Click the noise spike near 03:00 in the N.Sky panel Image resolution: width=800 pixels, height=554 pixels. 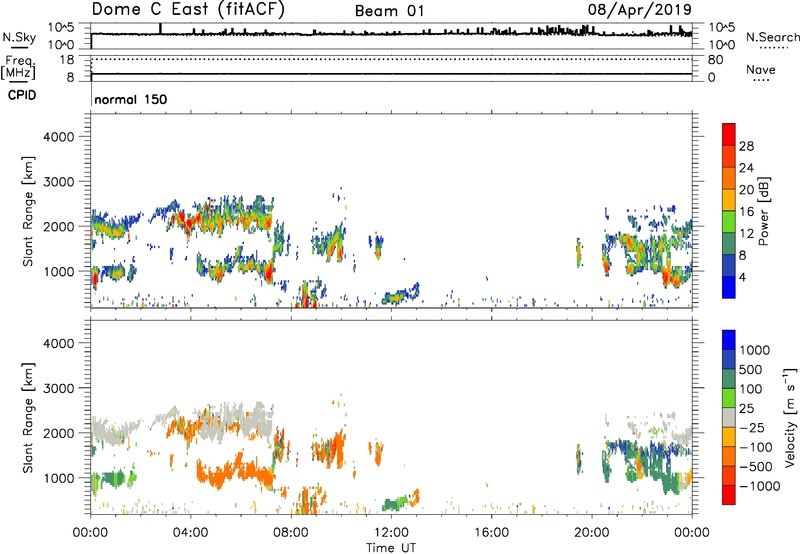click(x=160, y=29)
